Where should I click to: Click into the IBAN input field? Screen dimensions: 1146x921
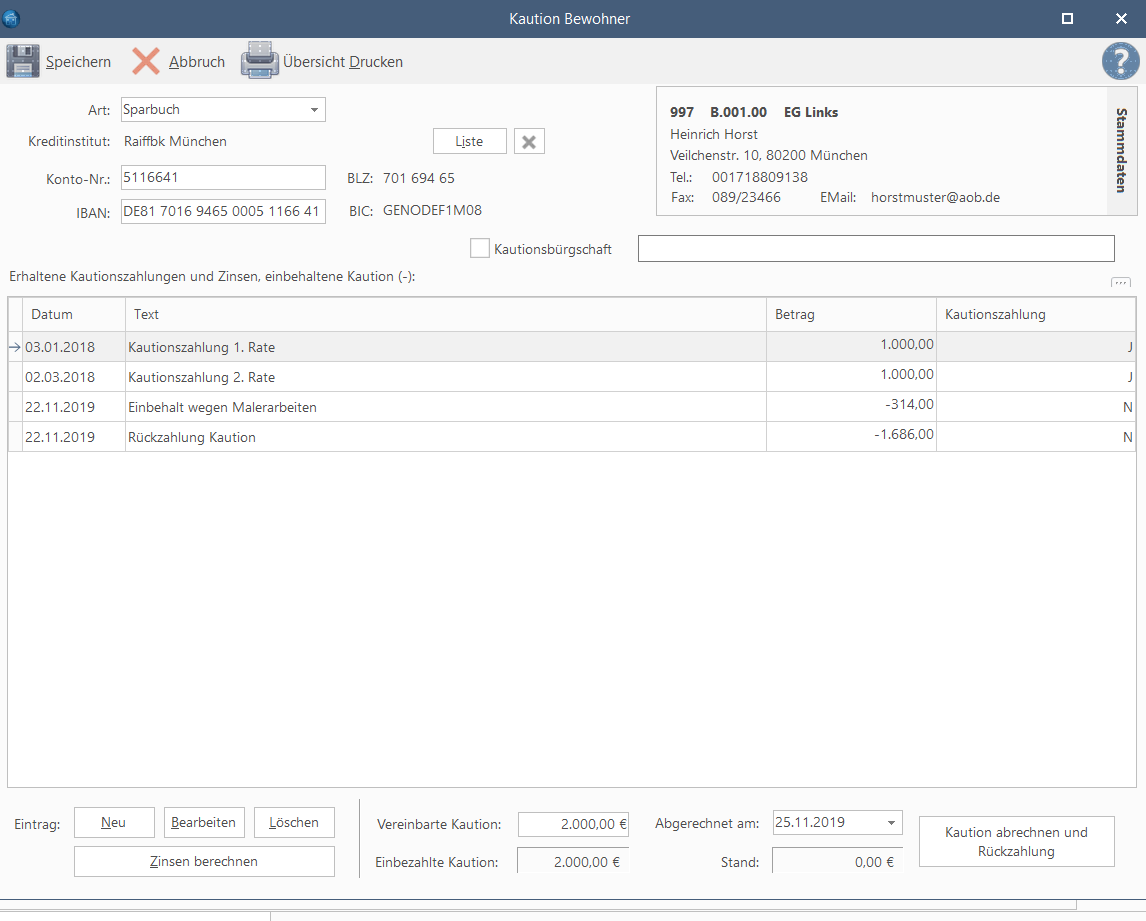coord(223,211)
